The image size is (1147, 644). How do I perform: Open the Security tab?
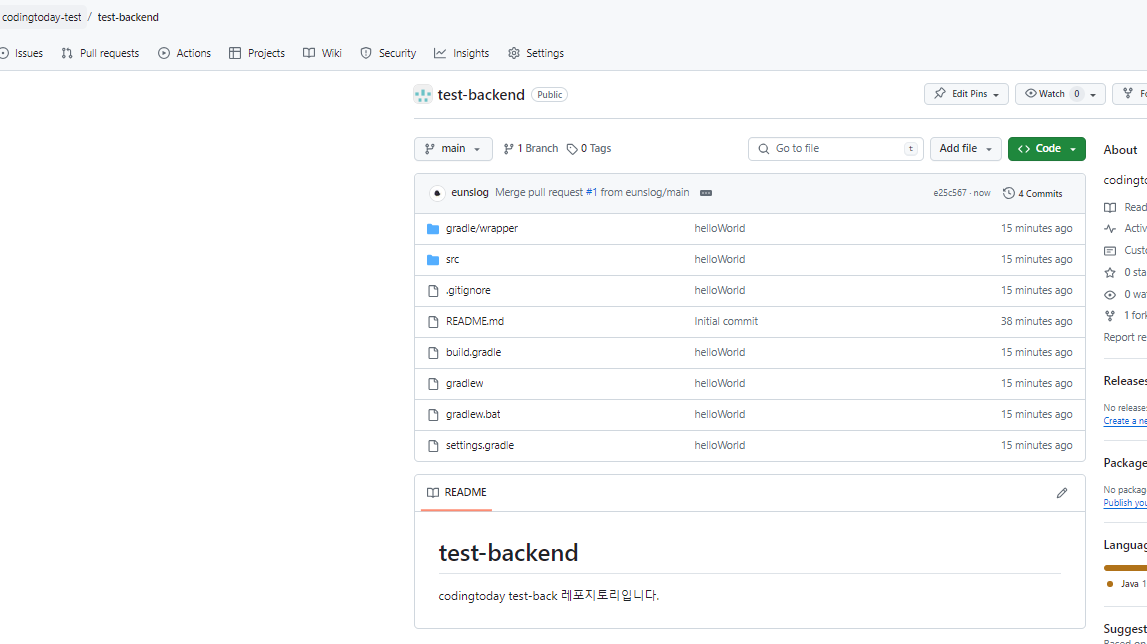point(388,53)
